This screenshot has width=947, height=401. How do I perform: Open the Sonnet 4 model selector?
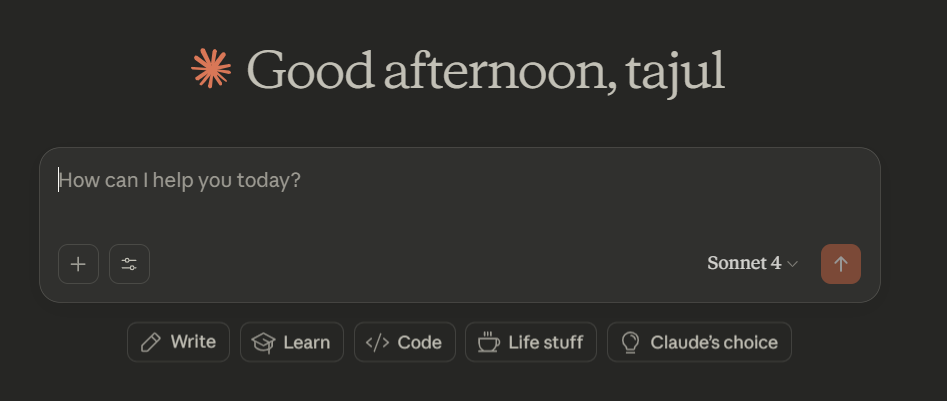pyautogui.click(x=744, y=264)
